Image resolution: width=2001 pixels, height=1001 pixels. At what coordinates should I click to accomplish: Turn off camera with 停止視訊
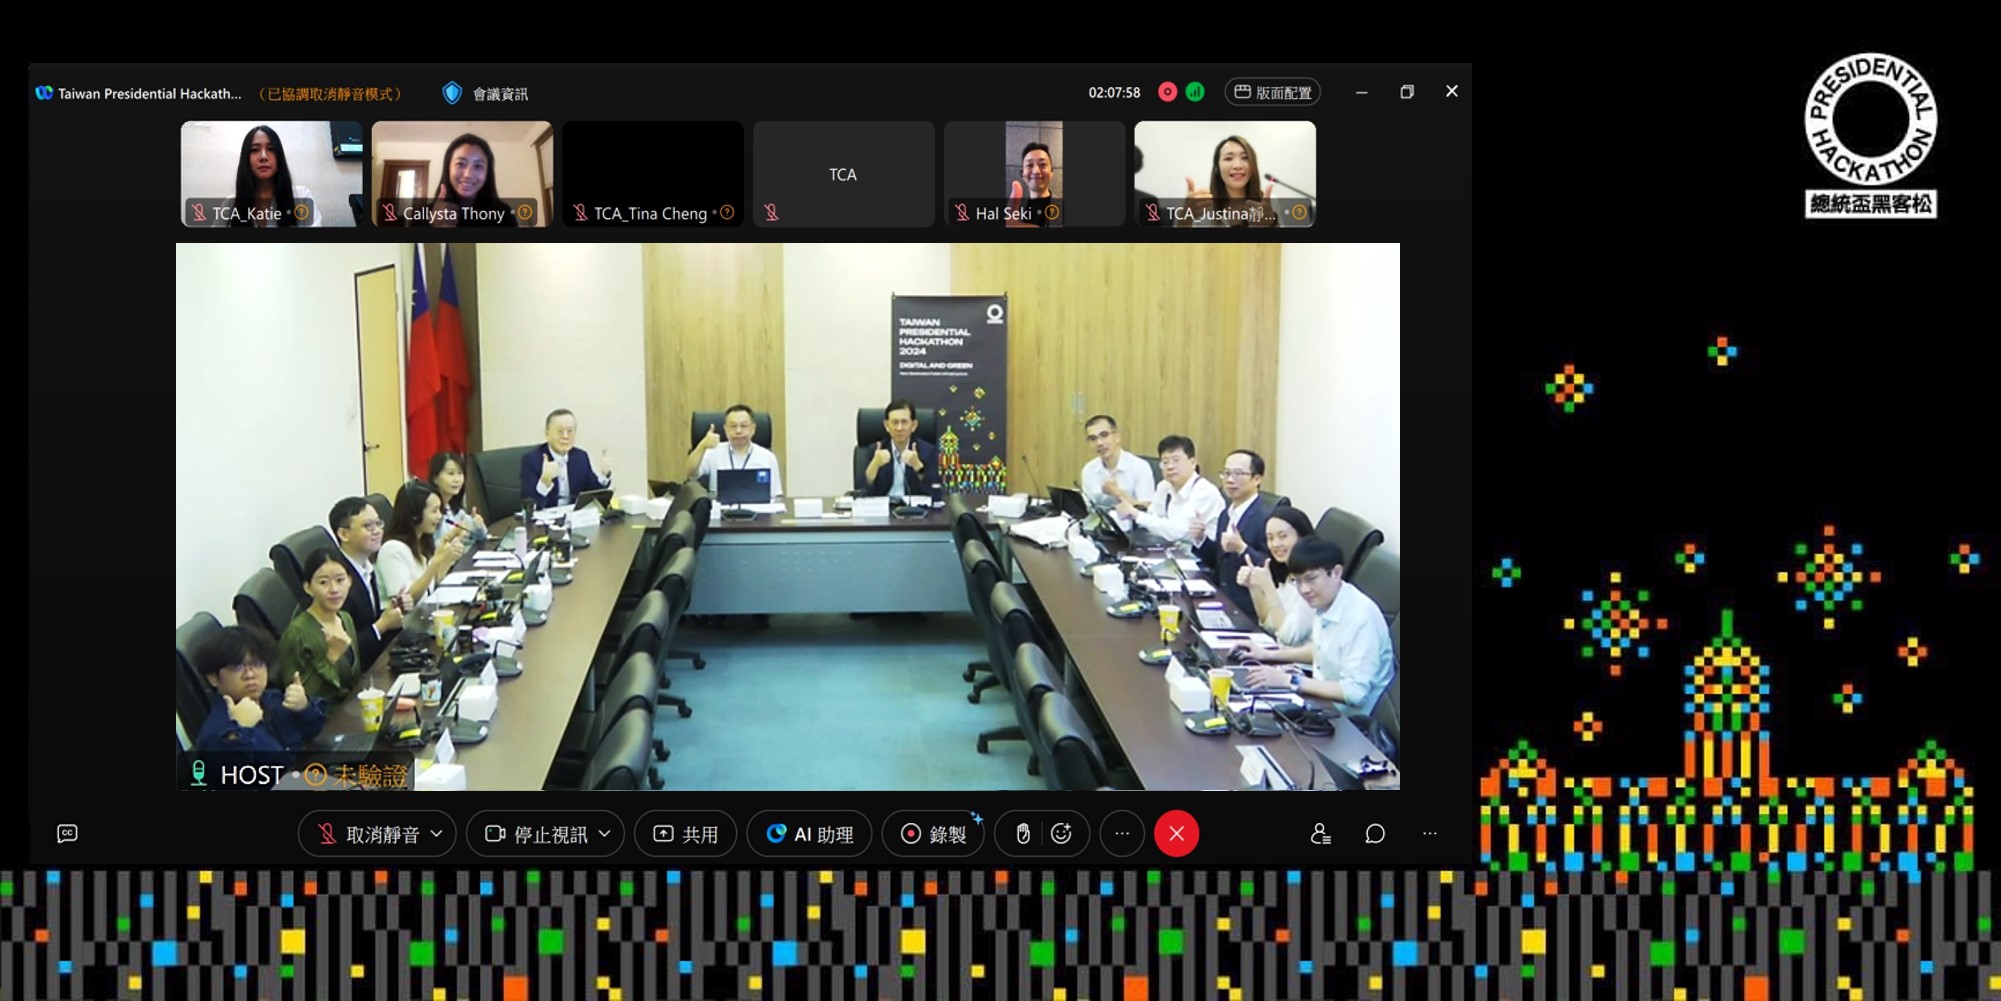click(x=537, y=834)
